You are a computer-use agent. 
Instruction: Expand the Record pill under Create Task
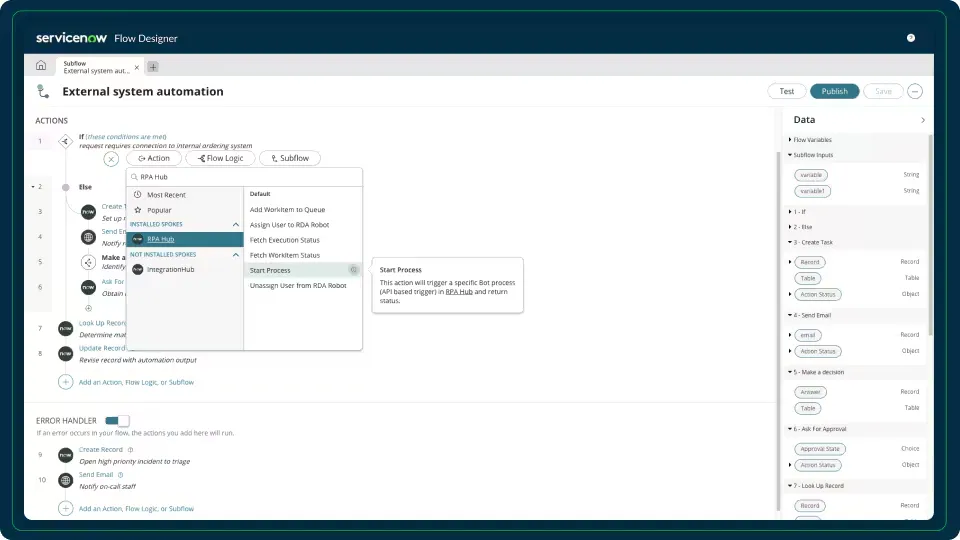click(790, 262)
